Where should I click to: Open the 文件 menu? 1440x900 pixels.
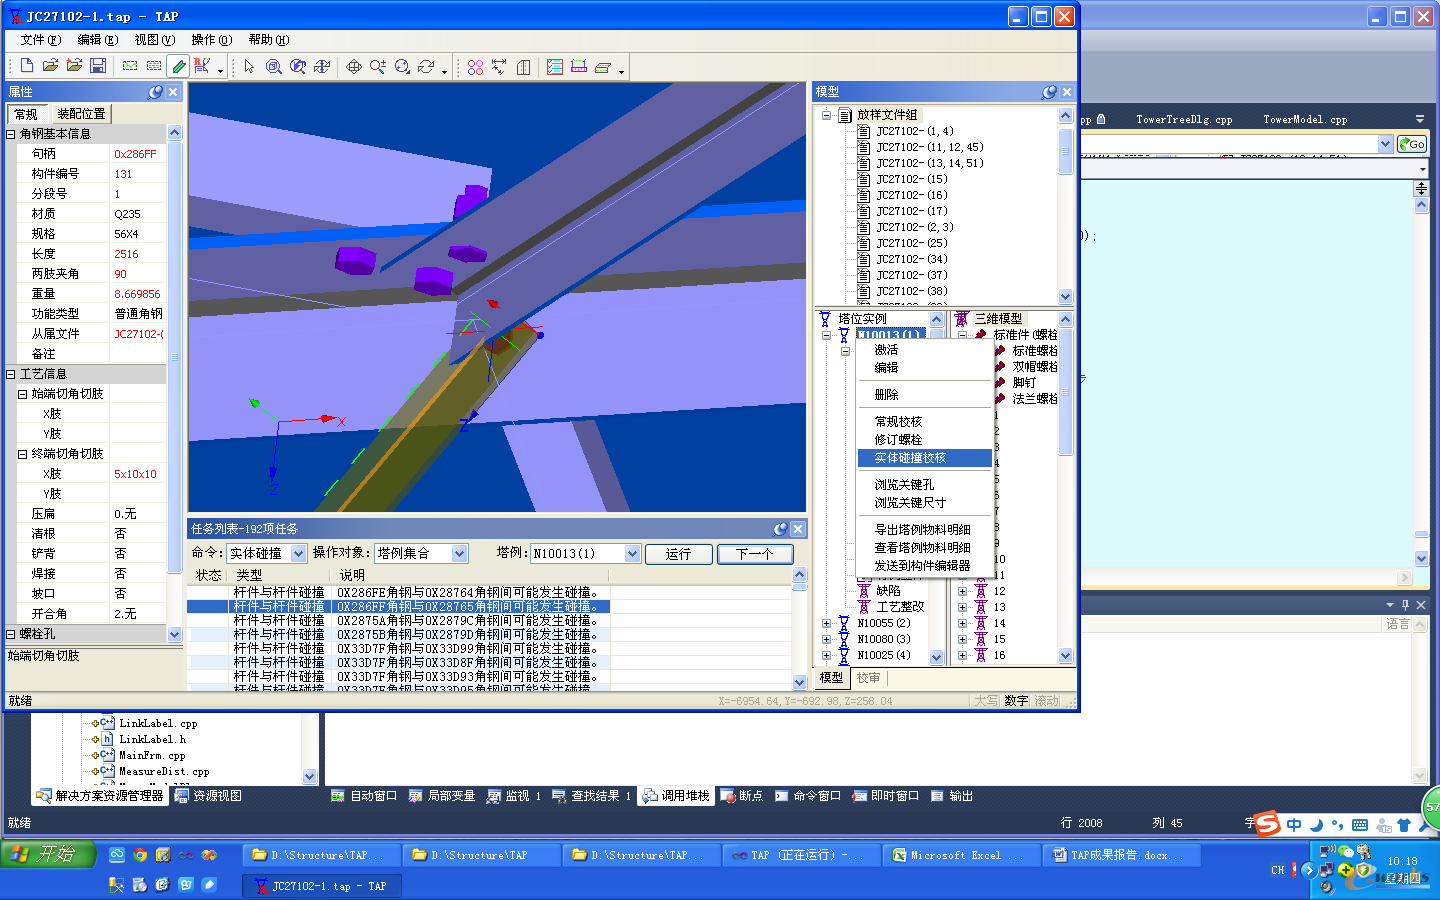[x=40, y=40]
